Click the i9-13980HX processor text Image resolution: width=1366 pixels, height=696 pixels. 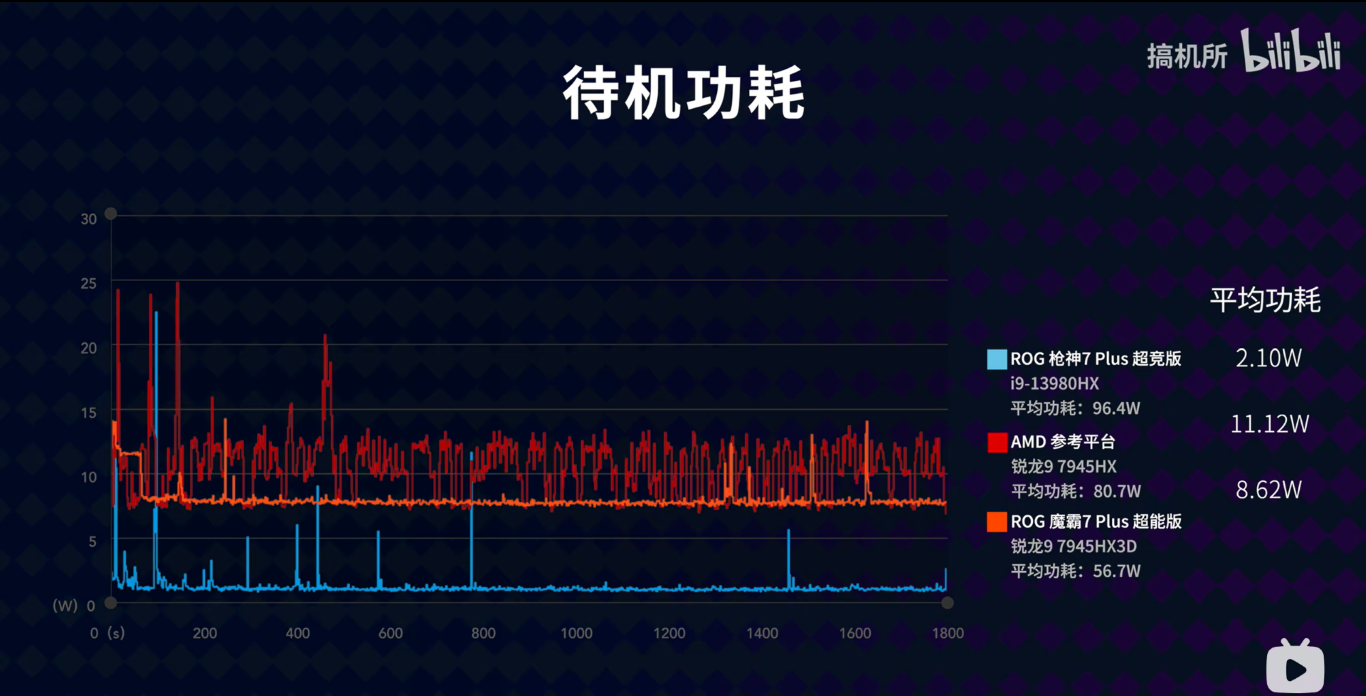click(x=1055, y=384)
